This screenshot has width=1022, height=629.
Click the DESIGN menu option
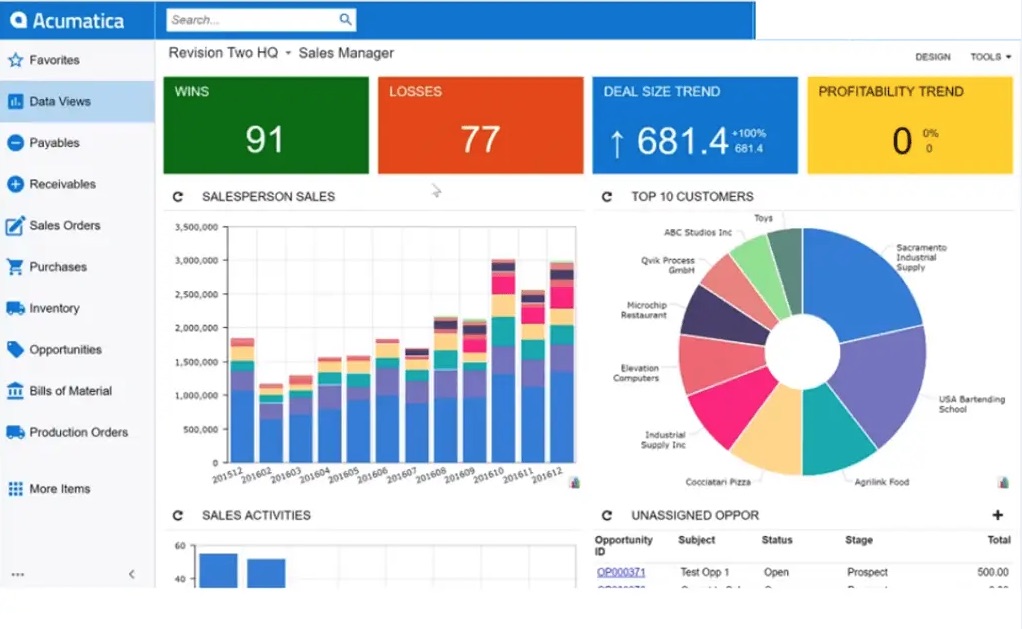click(x=932, y=57)
